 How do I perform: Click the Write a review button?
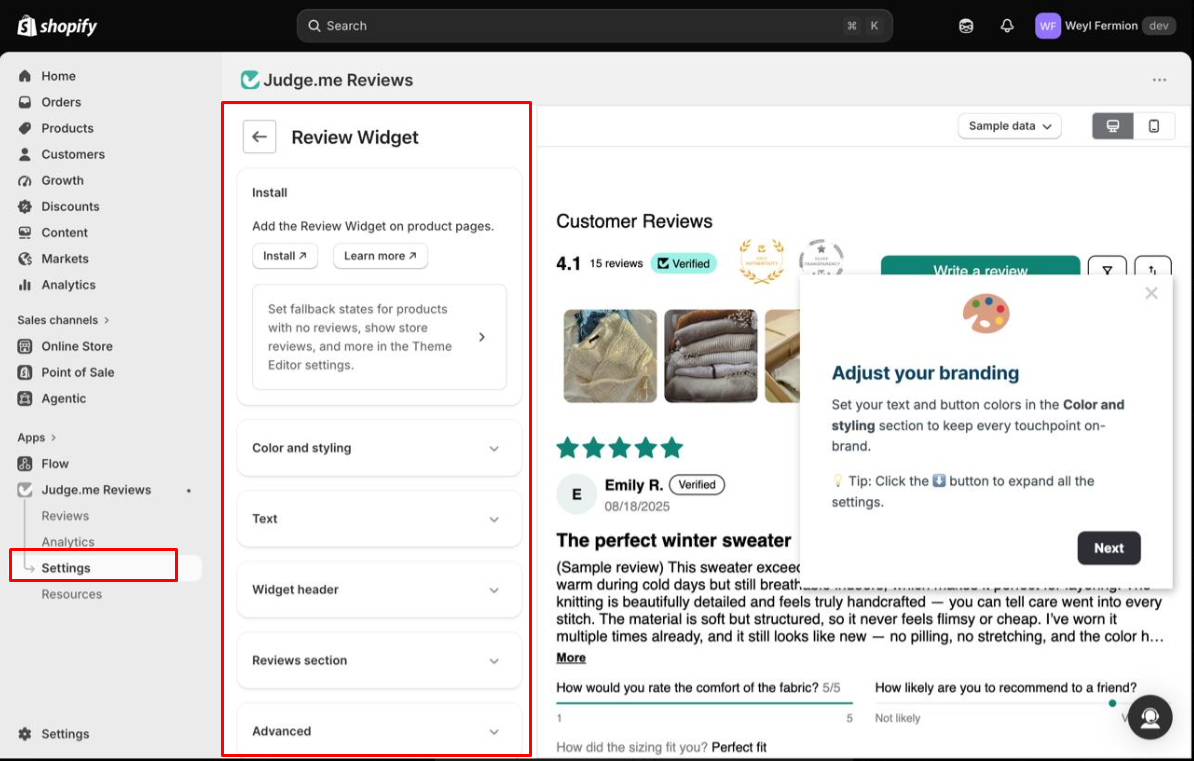tap(980, 267)
